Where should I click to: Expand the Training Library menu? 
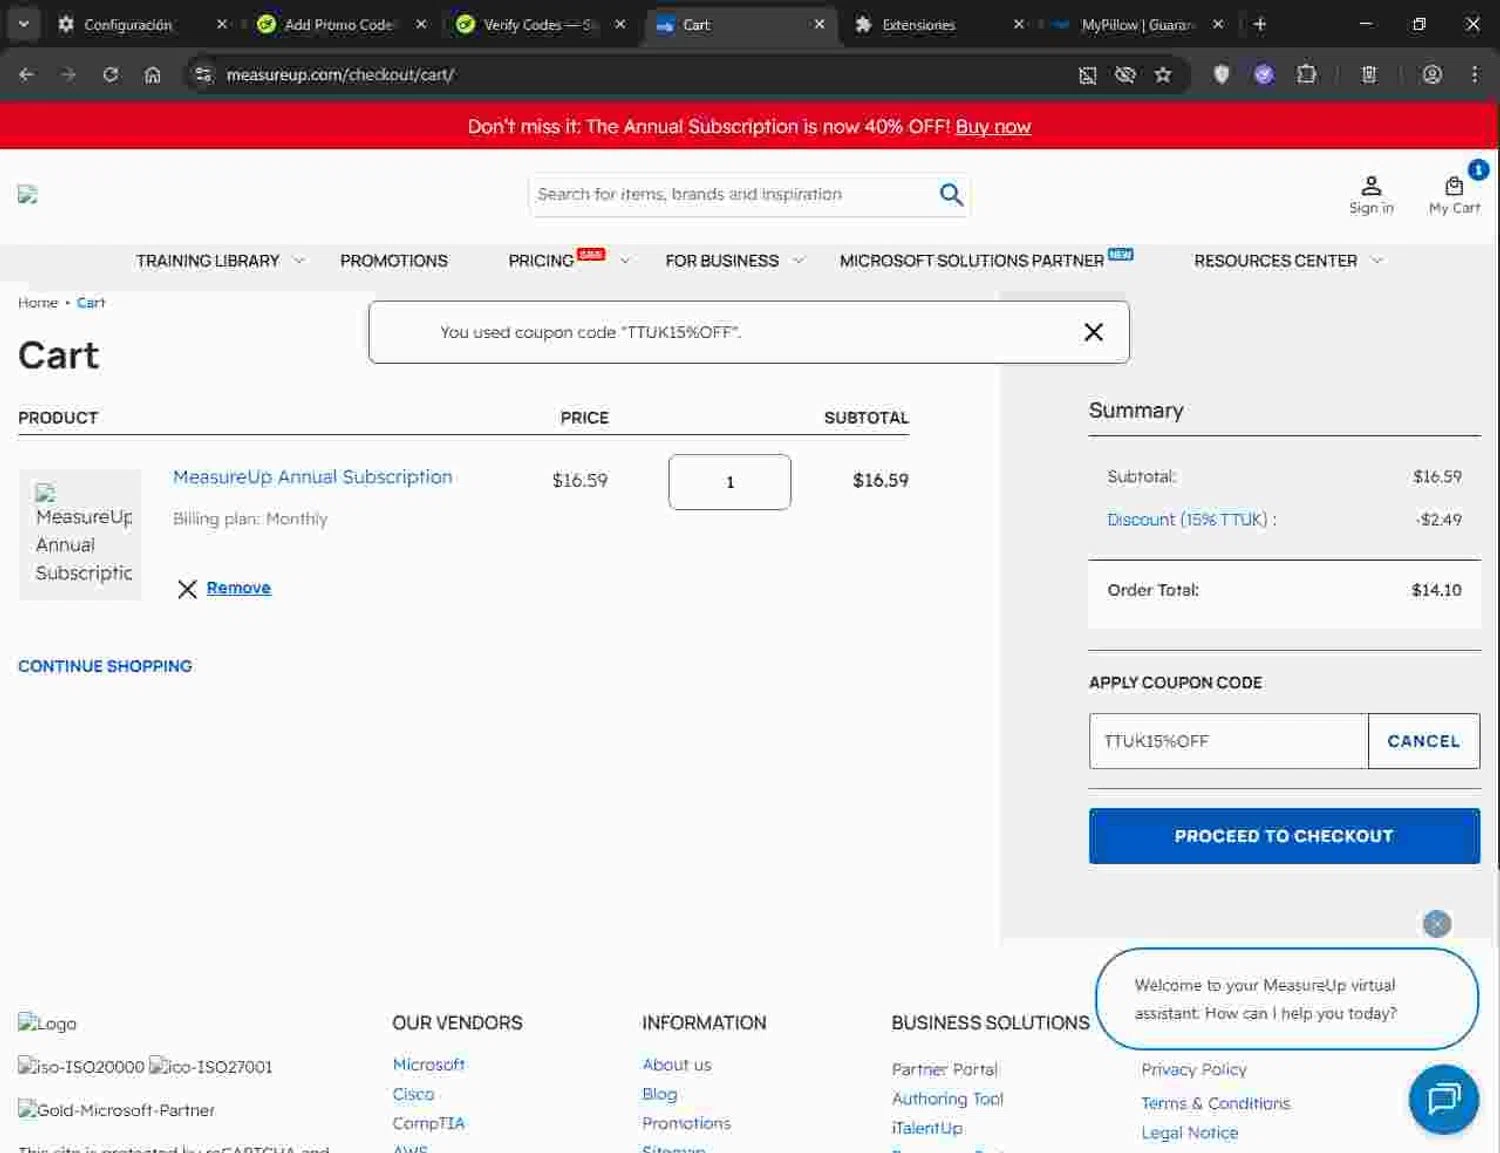(220, 260)
